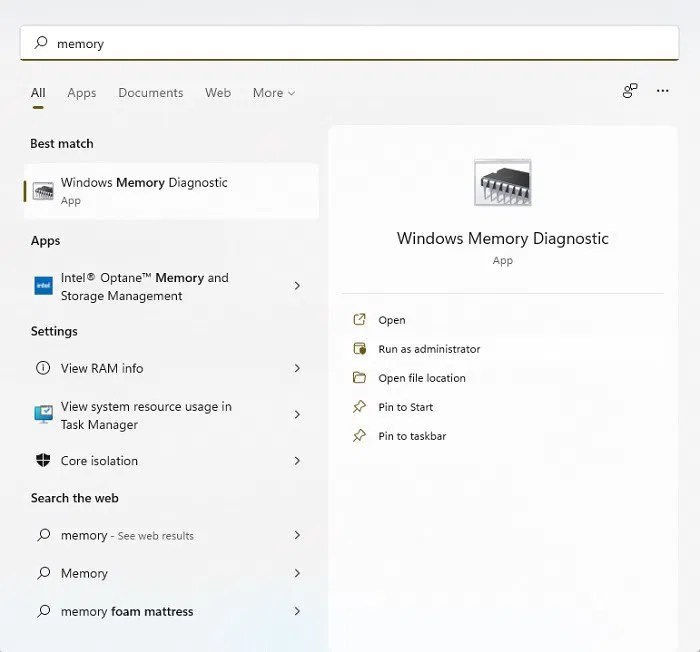Click the magnifier icon beside 'memory foam mattress'
This screenshot has width=700, height=652.
point(44,610)
